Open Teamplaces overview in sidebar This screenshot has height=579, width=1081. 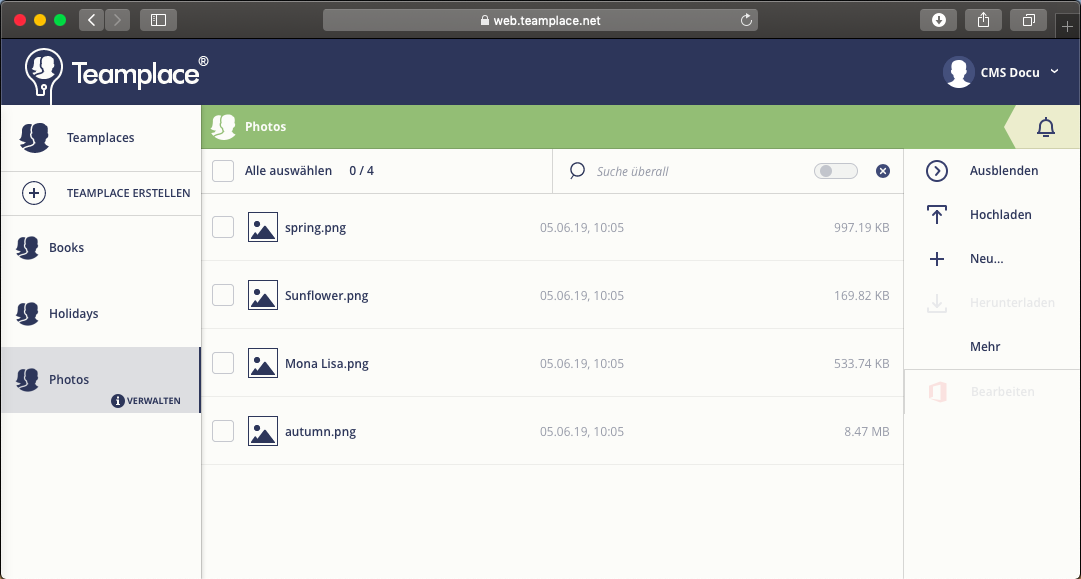[101, 138]
